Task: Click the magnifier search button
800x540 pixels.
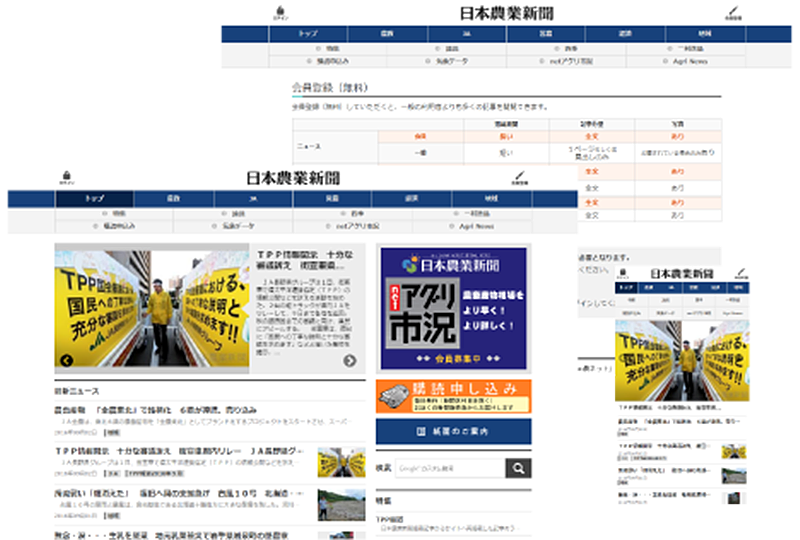Action: click(518, 468)
